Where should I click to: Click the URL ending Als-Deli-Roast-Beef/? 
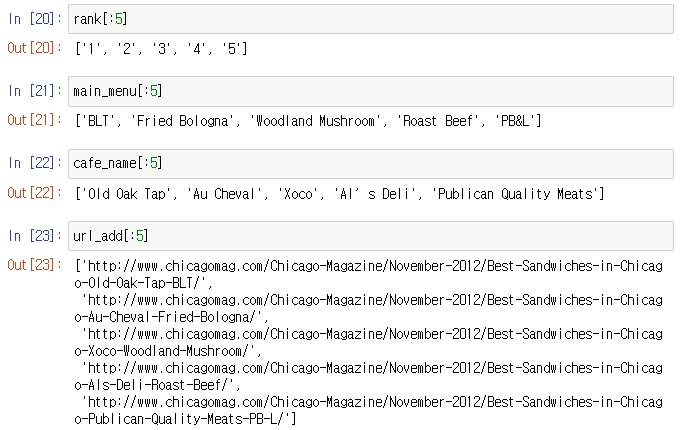369,377
